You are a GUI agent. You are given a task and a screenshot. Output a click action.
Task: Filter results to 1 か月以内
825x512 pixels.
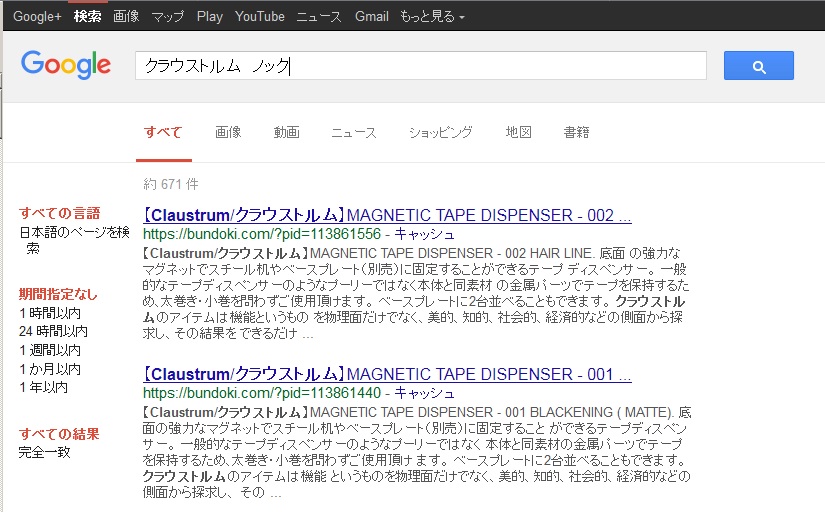coord(50,369)
